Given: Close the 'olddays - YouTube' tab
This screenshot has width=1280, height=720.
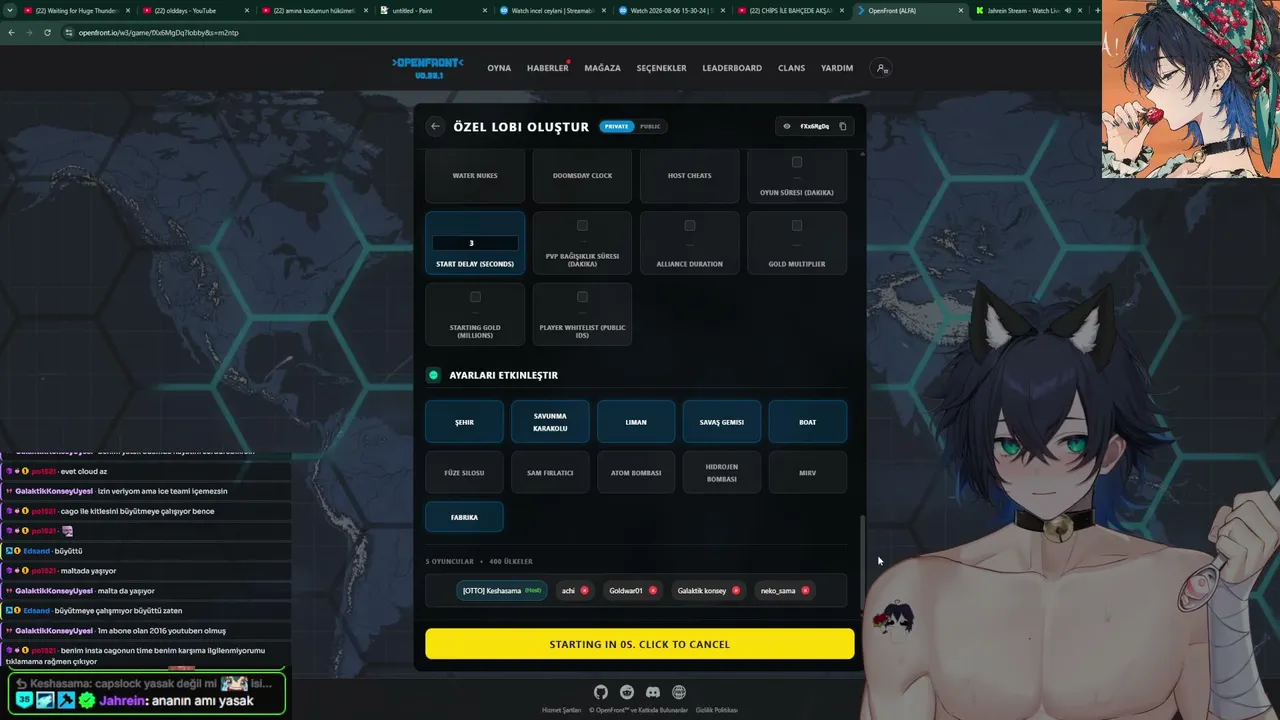Looking at the screenshot, I should pyautogui.click(x=247, y=10).
